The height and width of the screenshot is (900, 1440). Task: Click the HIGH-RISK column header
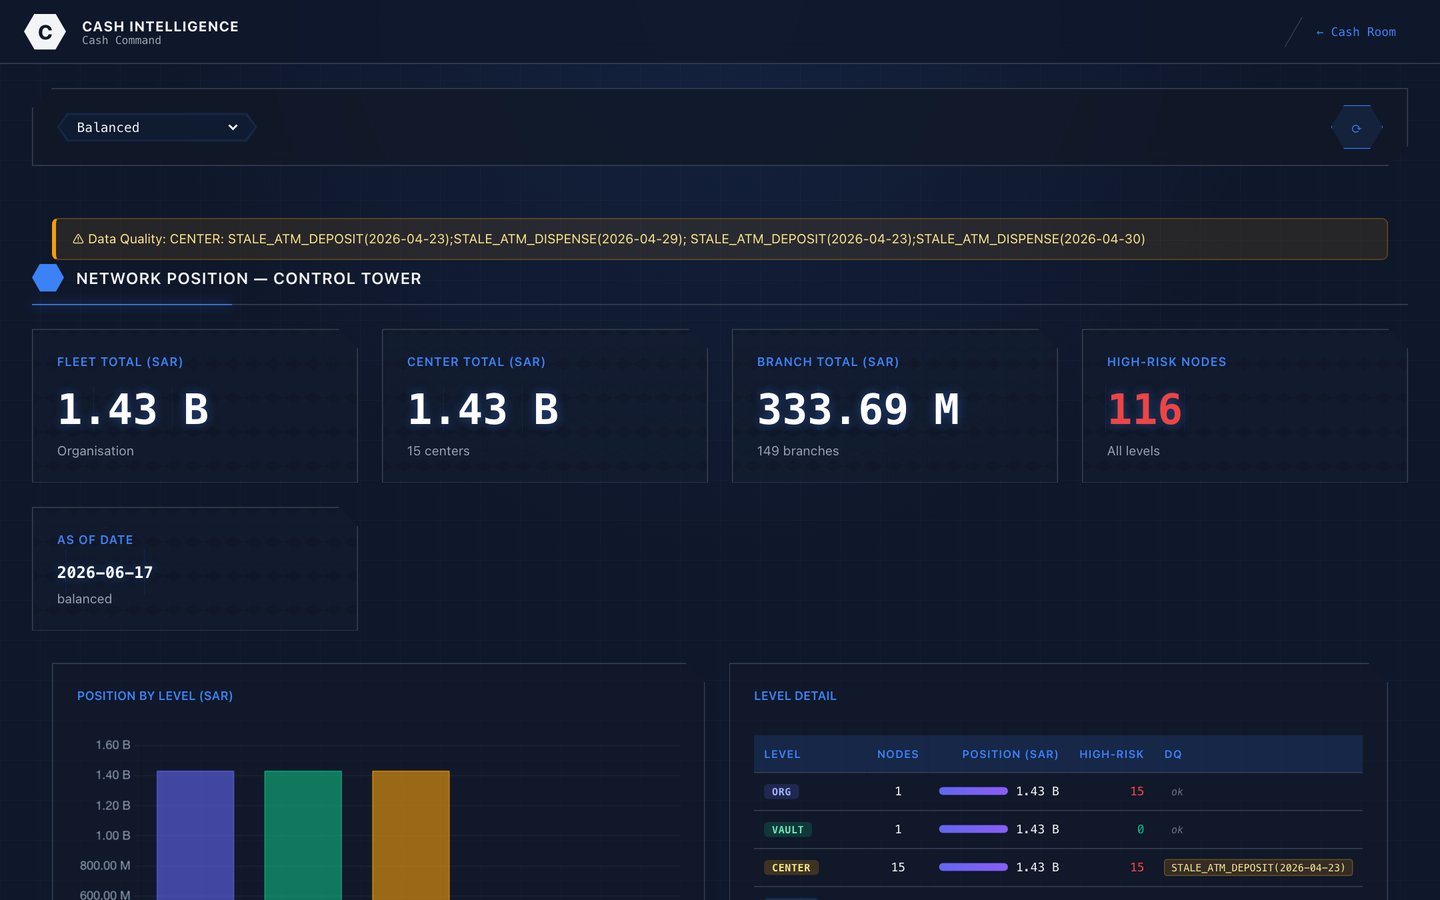[x=1111, y=754]
